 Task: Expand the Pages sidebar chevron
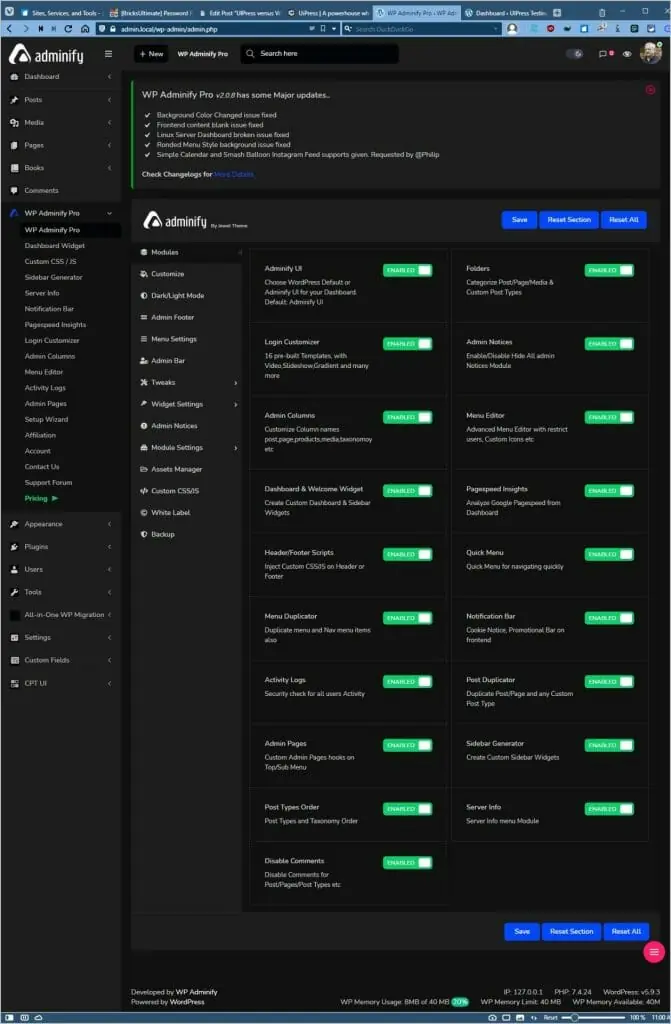(x=109, y=145)
